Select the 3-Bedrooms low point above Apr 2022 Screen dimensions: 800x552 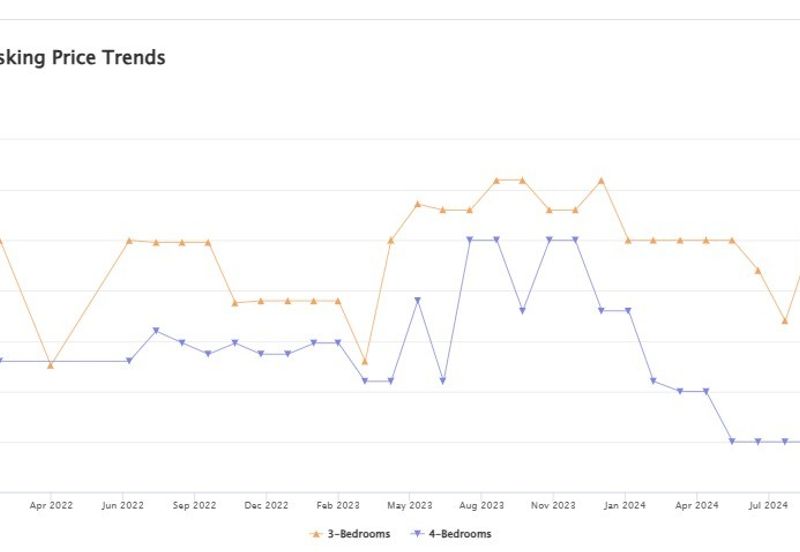pyautogui.click(x=50, y=365)
